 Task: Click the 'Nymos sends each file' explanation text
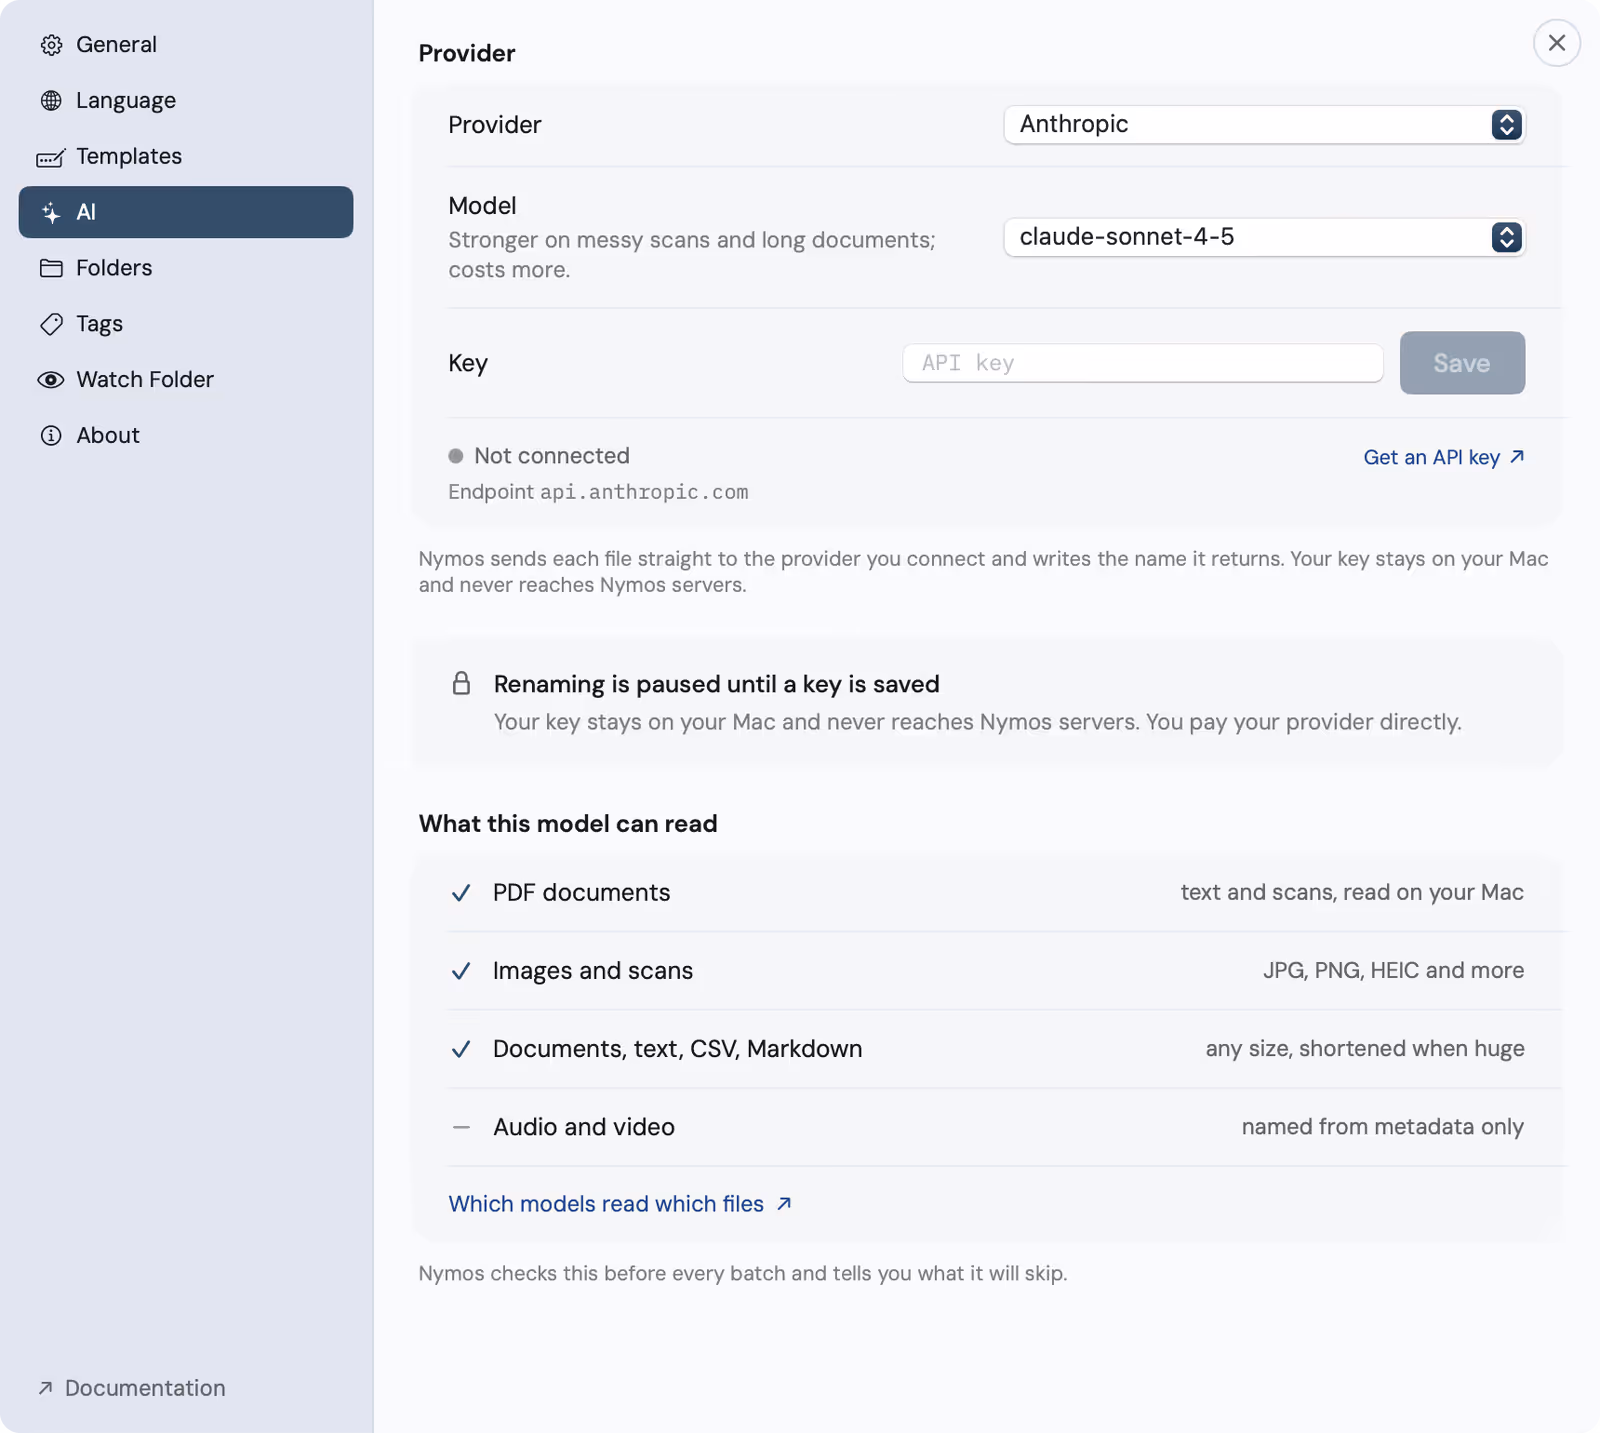point(984,572)
